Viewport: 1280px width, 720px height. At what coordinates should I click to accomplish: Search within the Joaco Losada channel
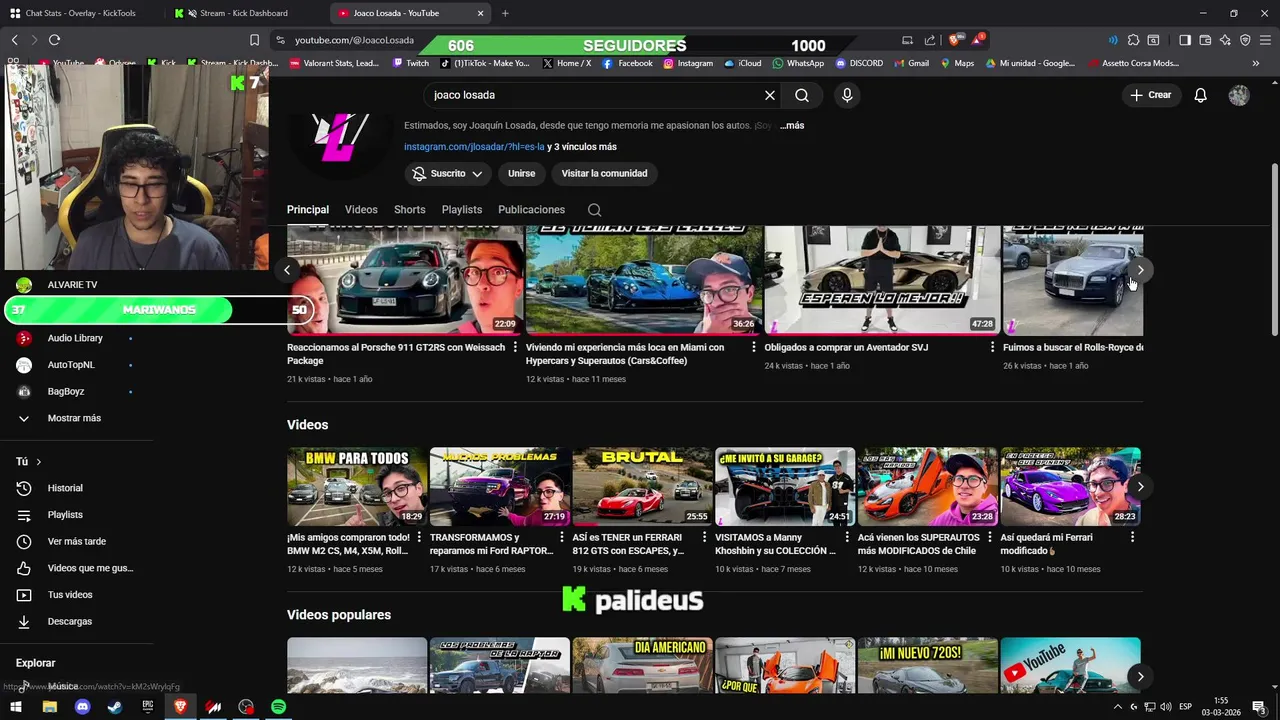click(594, 210)
